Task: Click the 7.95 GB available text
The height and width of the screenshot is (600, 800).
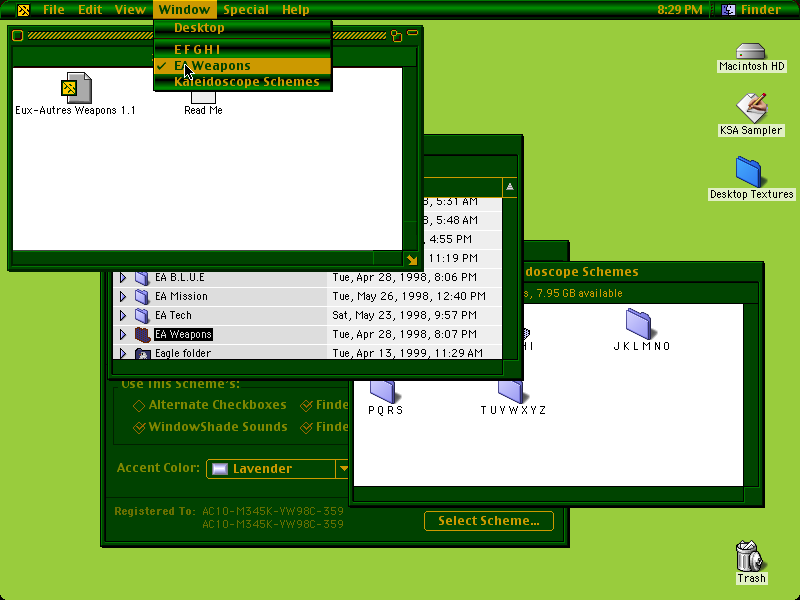Action: coord(579,293)
